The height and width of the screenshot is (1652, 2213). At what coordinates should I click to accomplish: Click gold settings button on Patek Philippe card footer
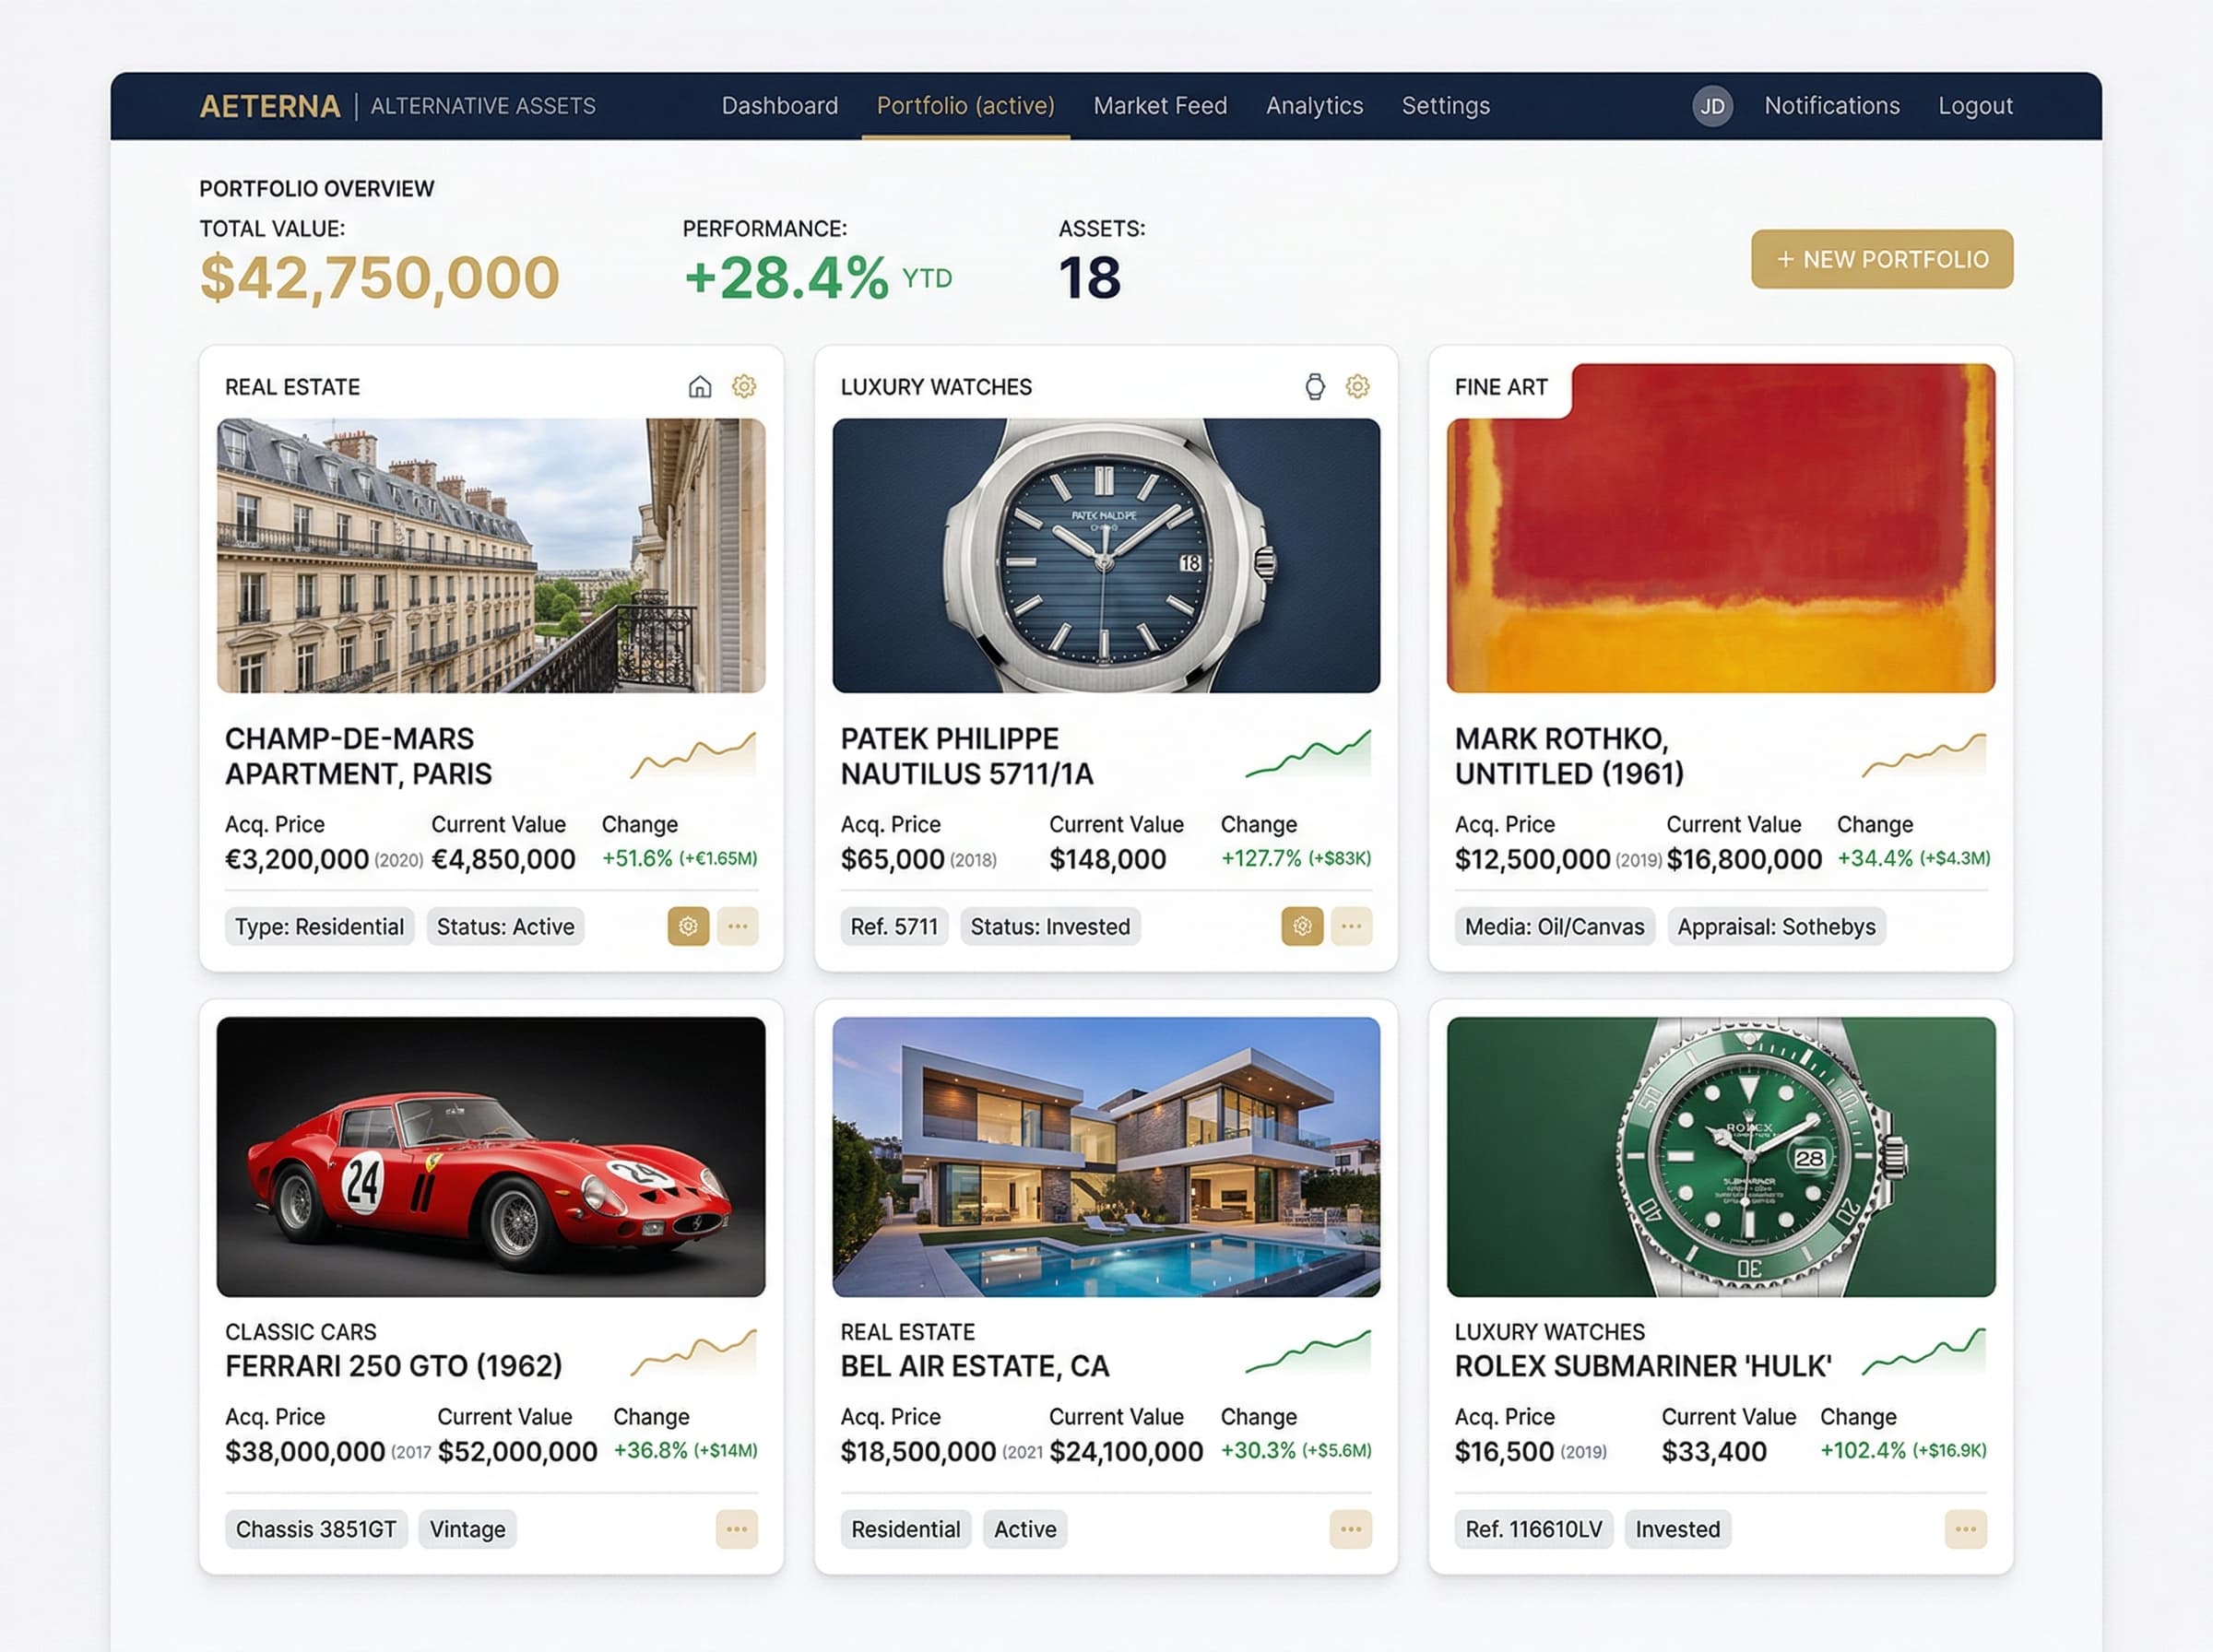point(1302,926)
